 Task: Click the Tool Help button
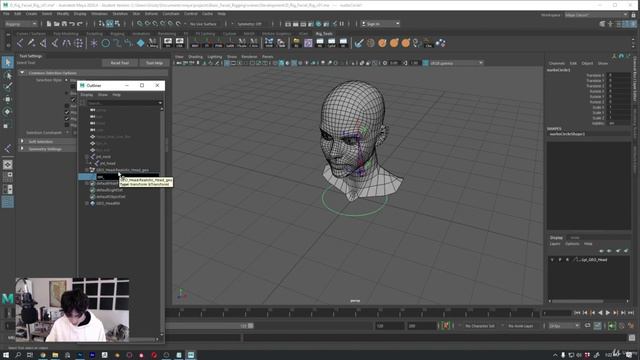[154, 63]
